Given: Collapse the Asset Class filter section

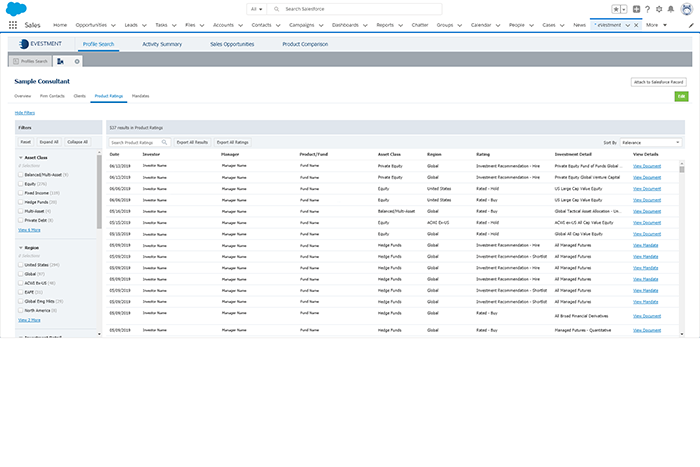Looking at the screenshot, I should coord(21,158).
